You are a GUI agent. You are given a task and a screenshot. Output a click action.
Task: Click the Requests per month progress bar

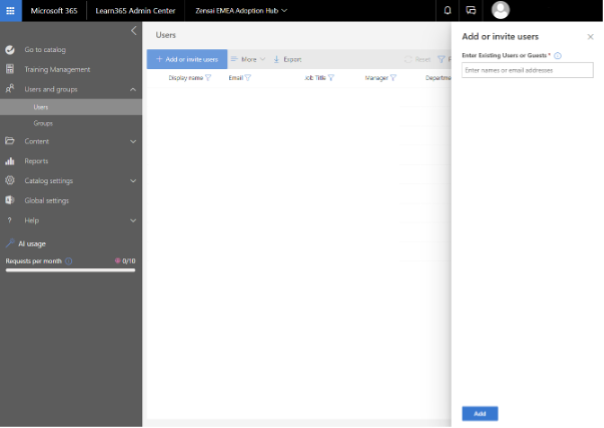point(70,270)
